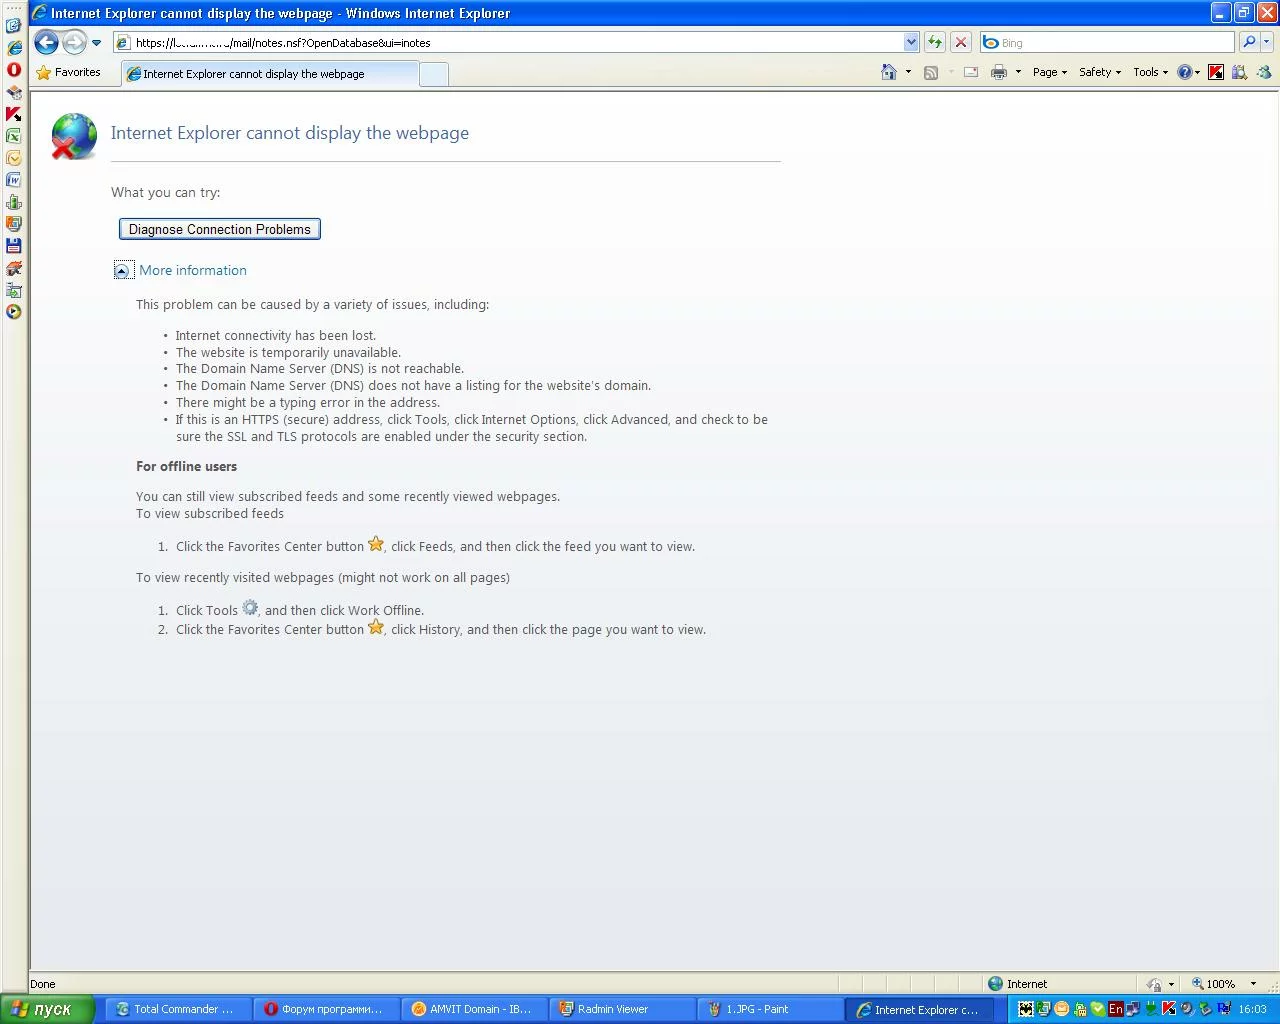Expand the zoom level 100% dropdown
Image resolution: width=1280 pixels, height=1024 pixels.
coord(1253,984)
